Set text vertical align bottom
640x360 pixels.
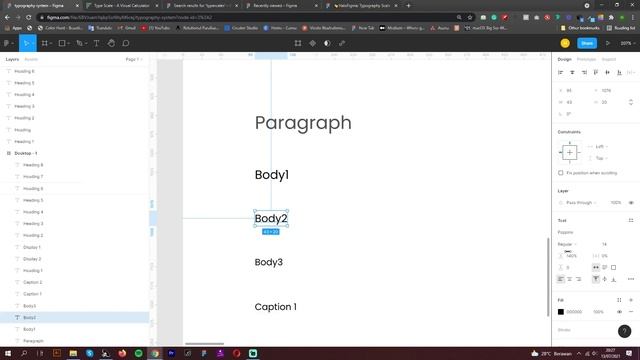[613, 279]
